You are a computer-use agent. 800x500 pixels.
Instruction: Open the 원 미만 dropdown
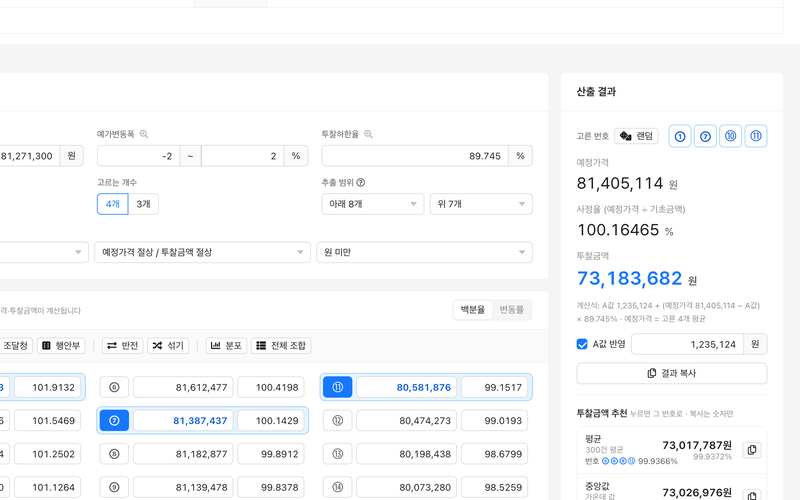[424, 253]
